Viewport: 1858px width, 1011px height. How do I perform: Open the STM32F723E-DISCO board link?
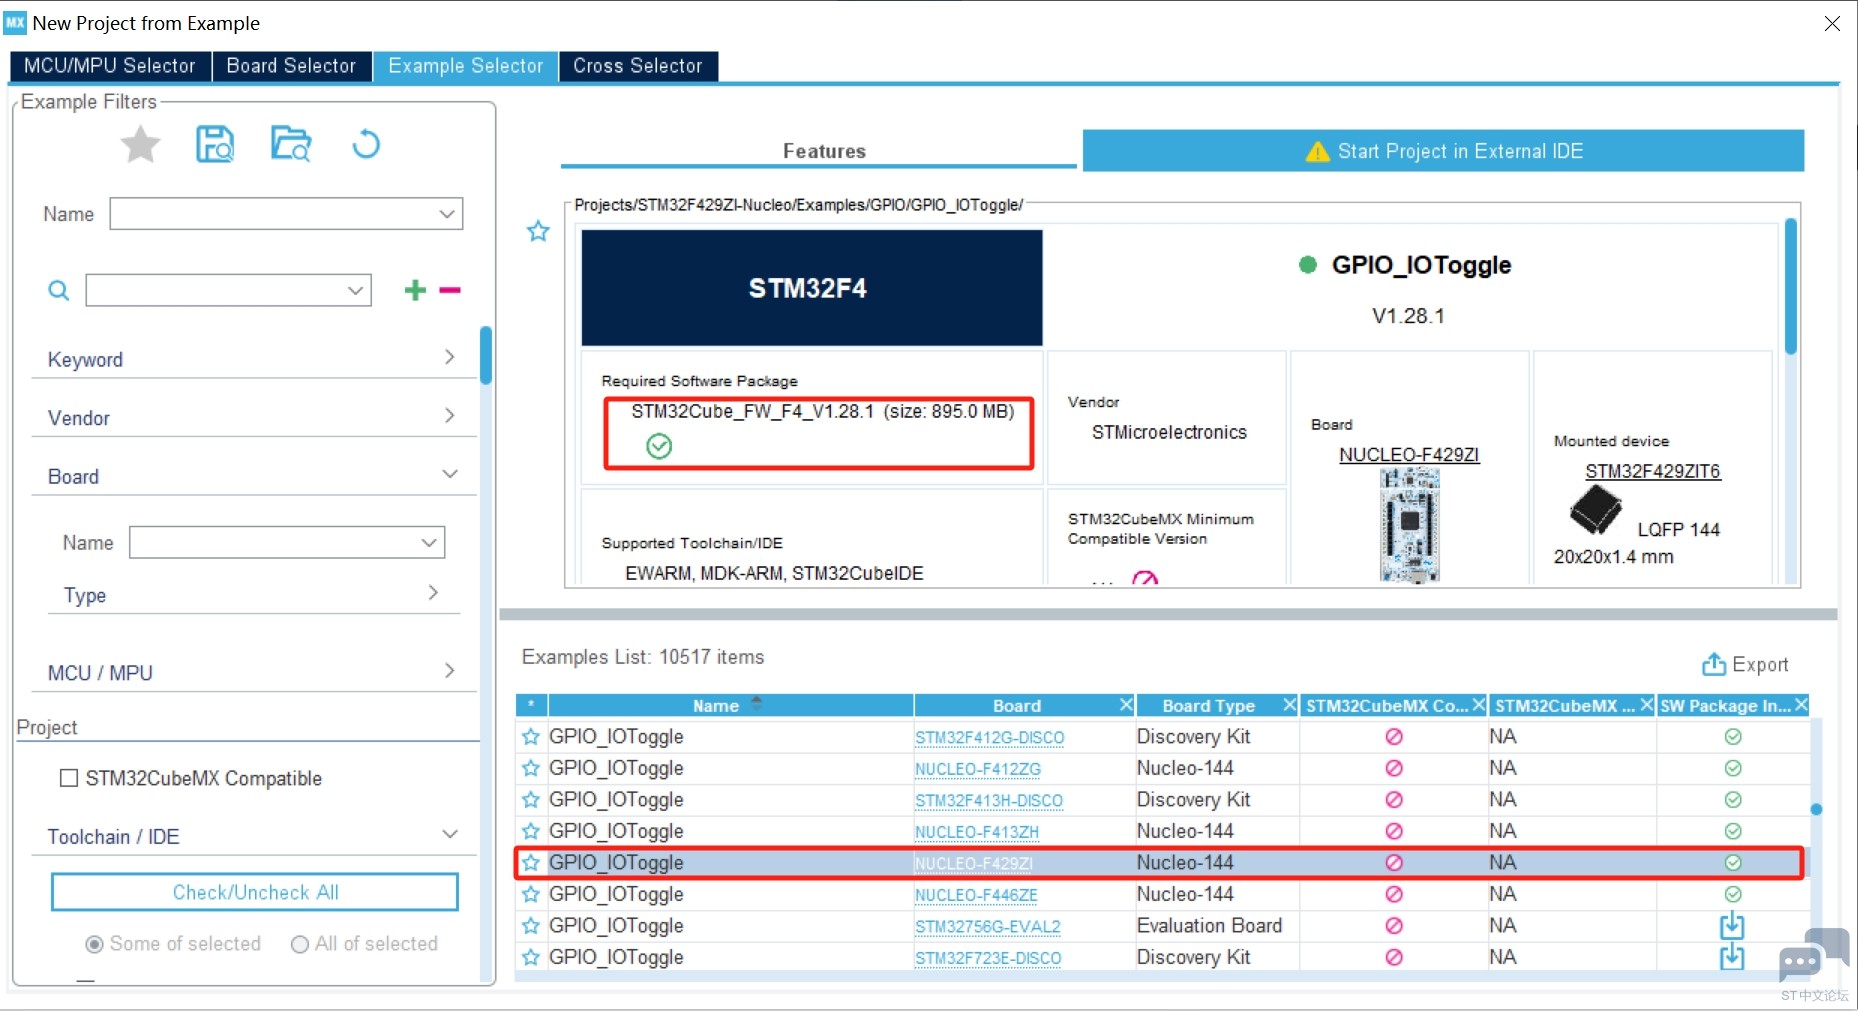988,958
